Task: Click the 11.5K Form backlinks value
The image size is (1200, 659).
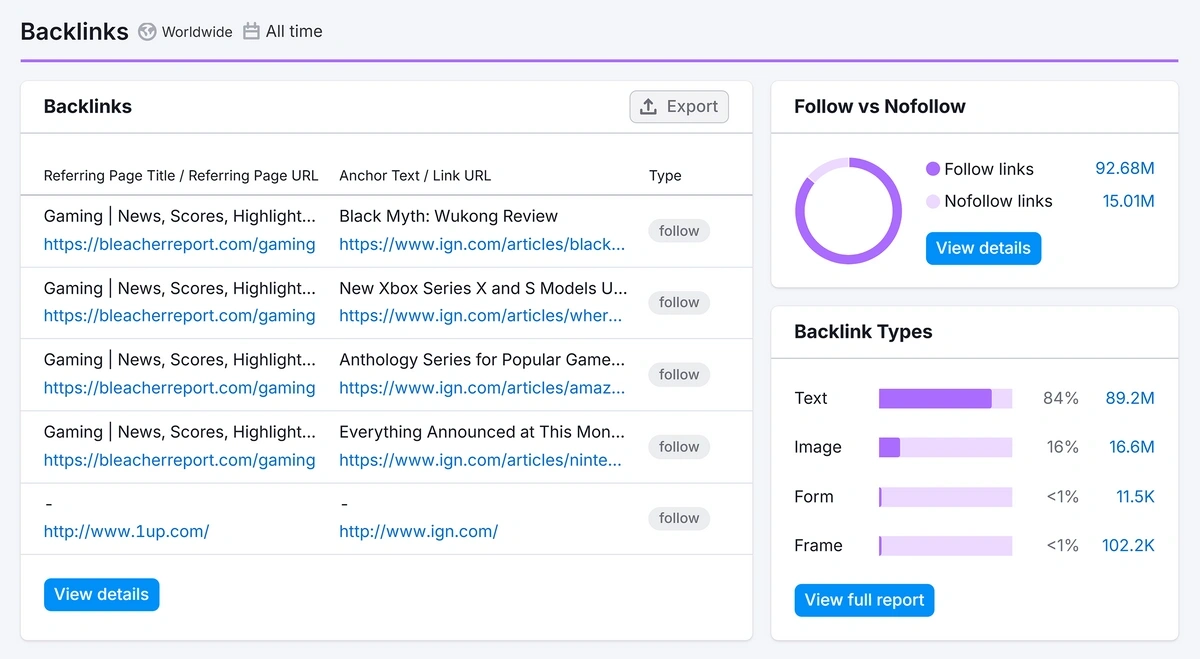Action: point(1135,496)
